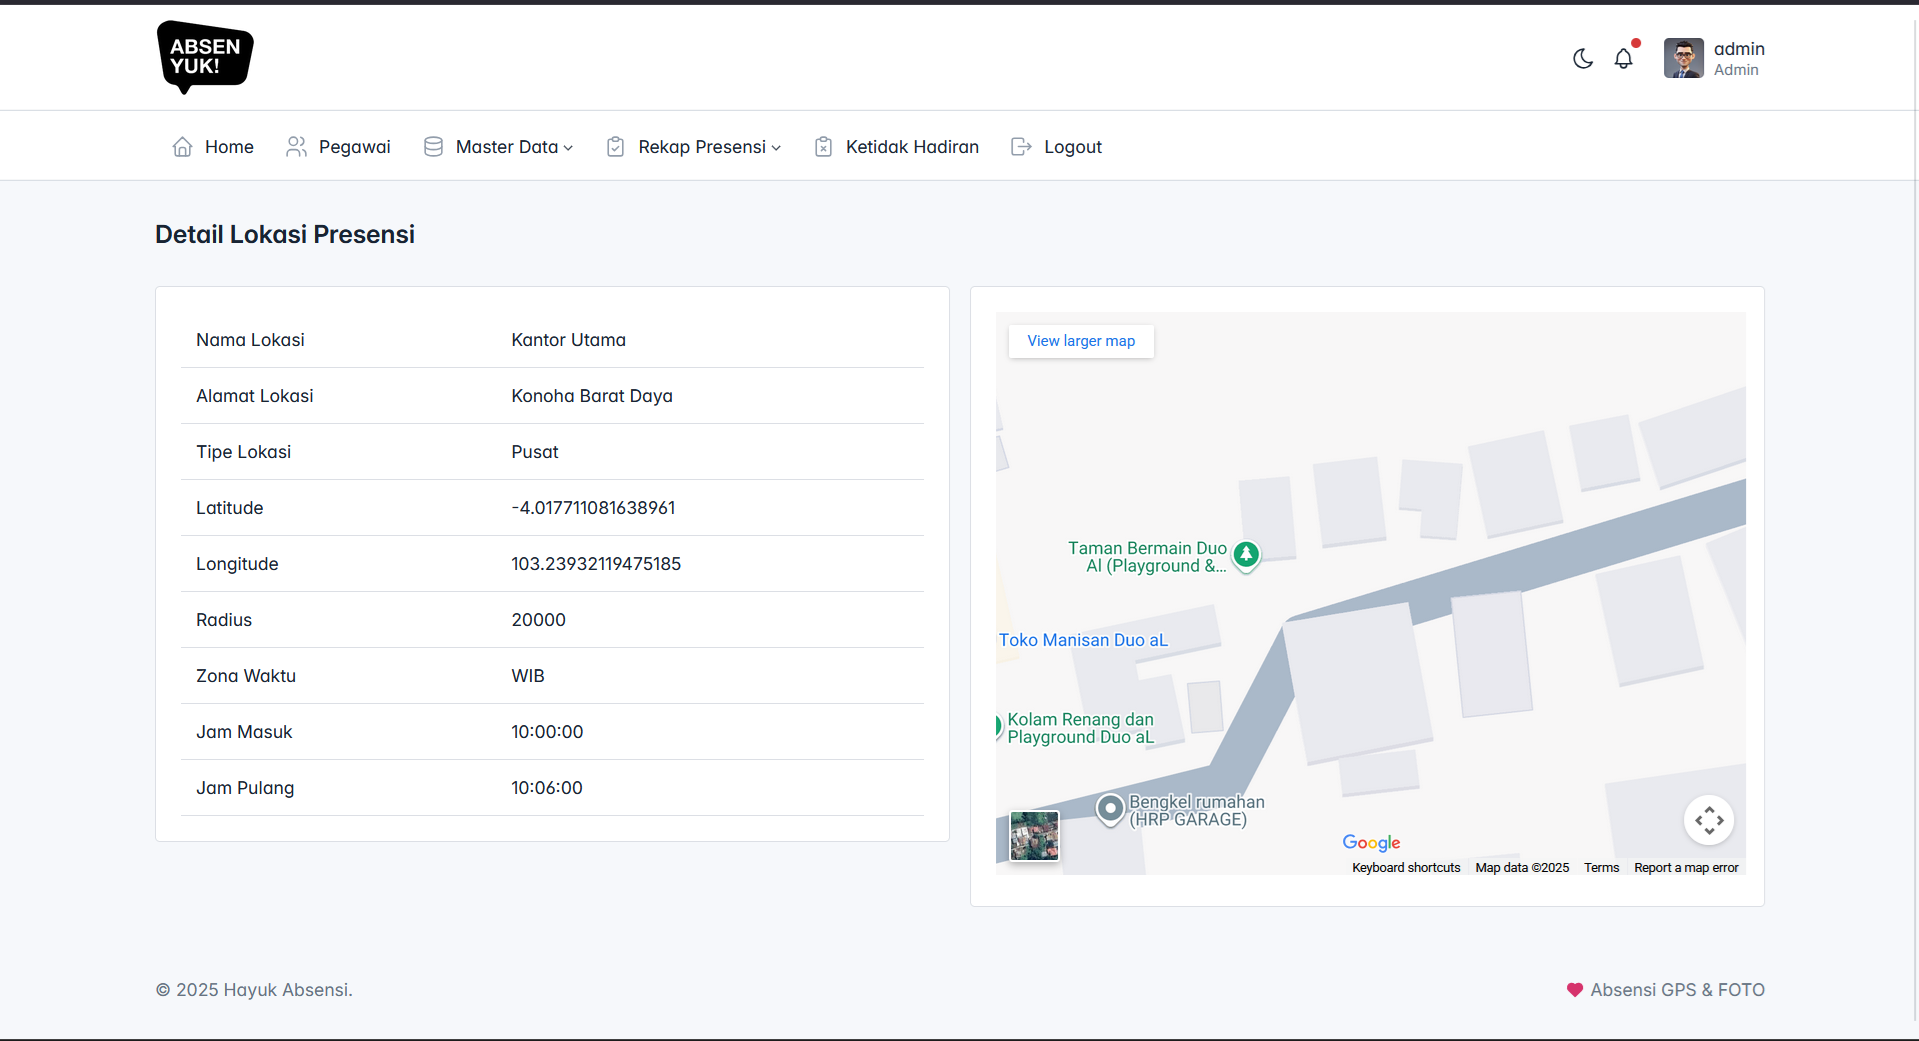Click the Pegawai people icon
Viewport: 1919px width, 1041px height.
[296, 147]
